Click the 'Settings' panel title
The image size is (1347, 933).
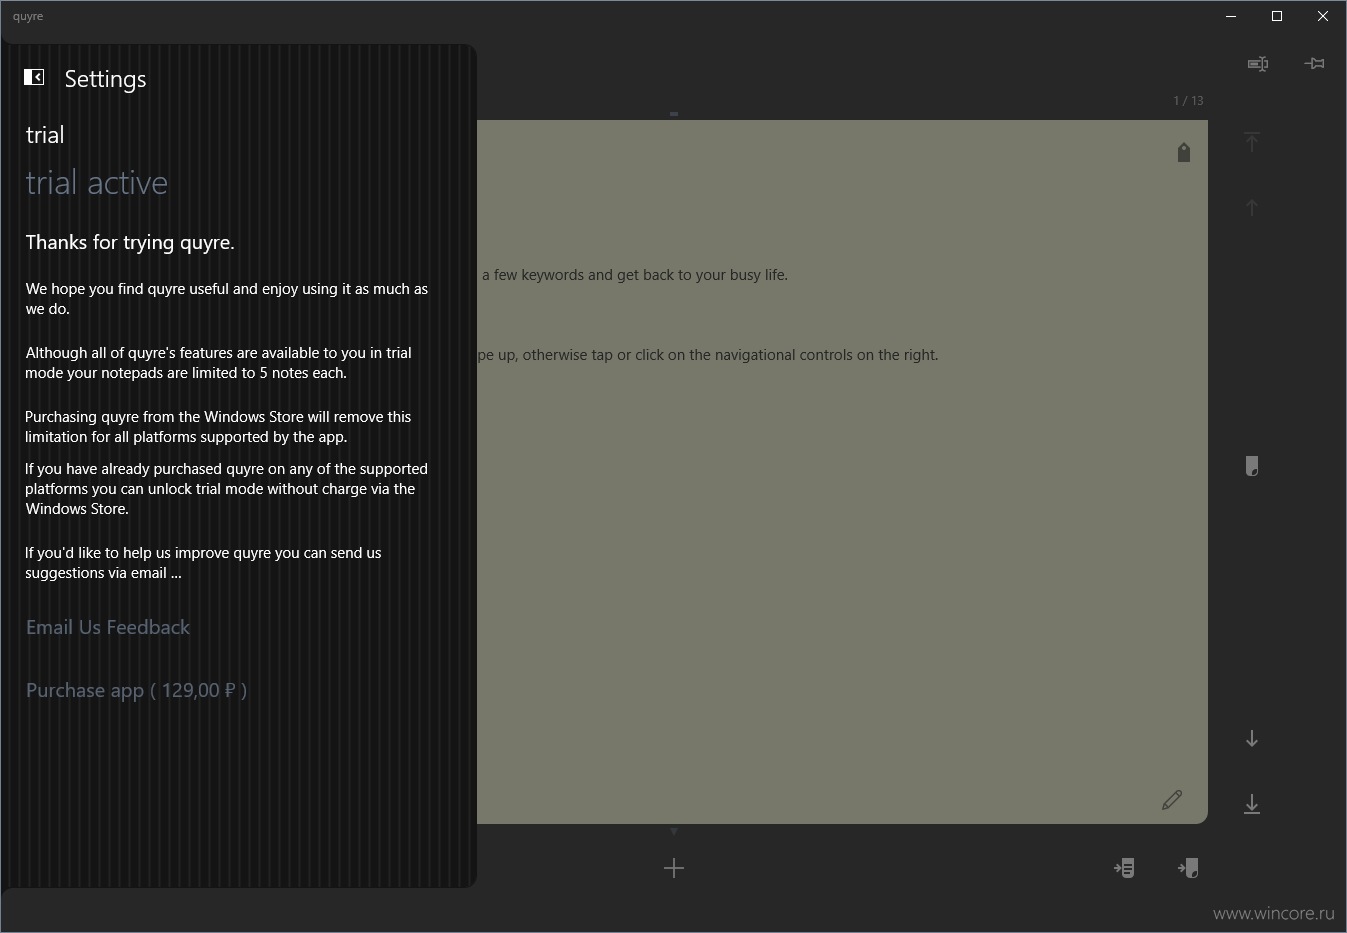[x=105, y=79]
